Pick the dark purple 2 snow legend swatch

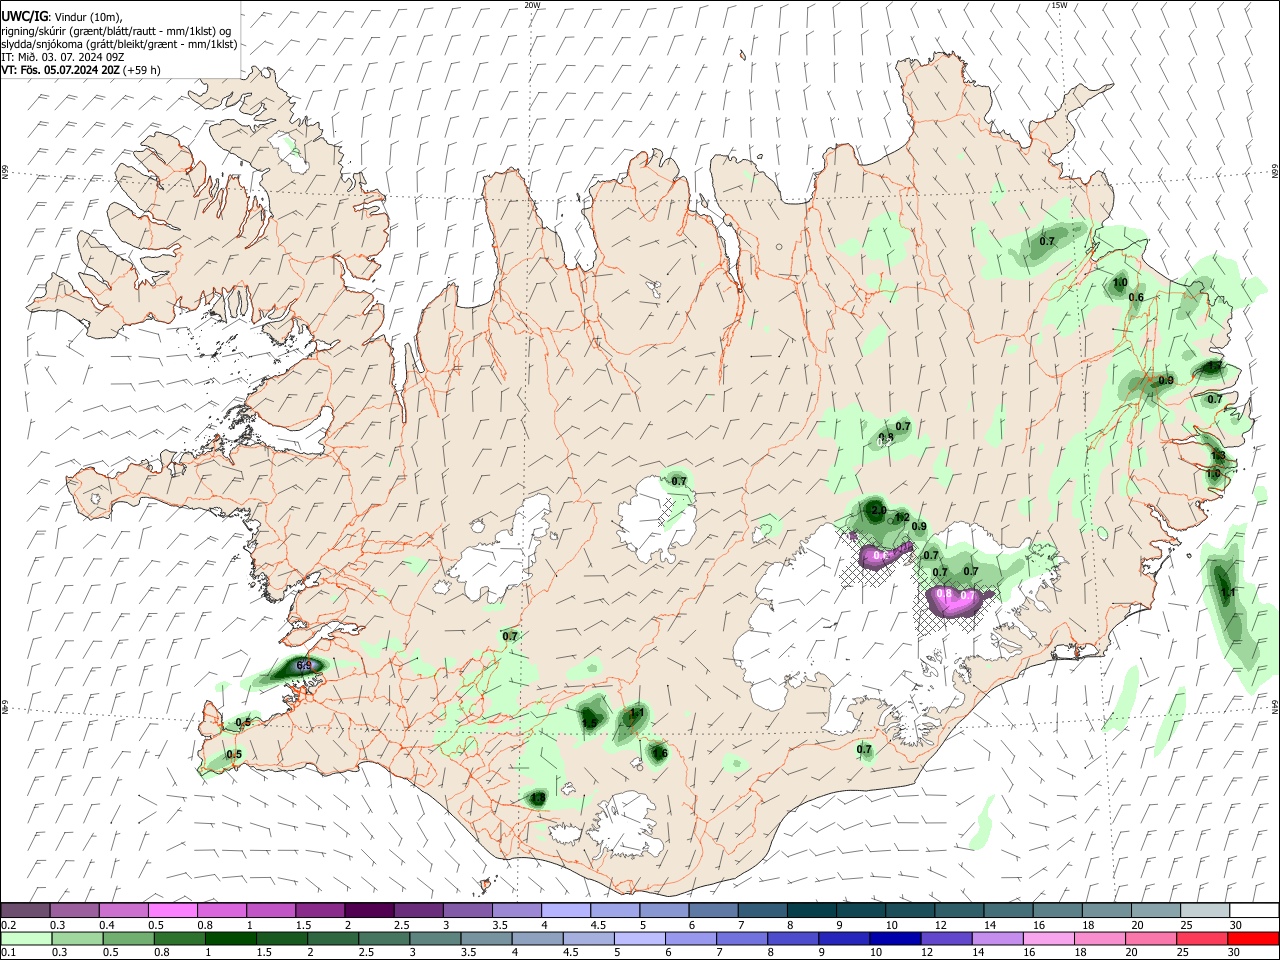pos(369,910)
